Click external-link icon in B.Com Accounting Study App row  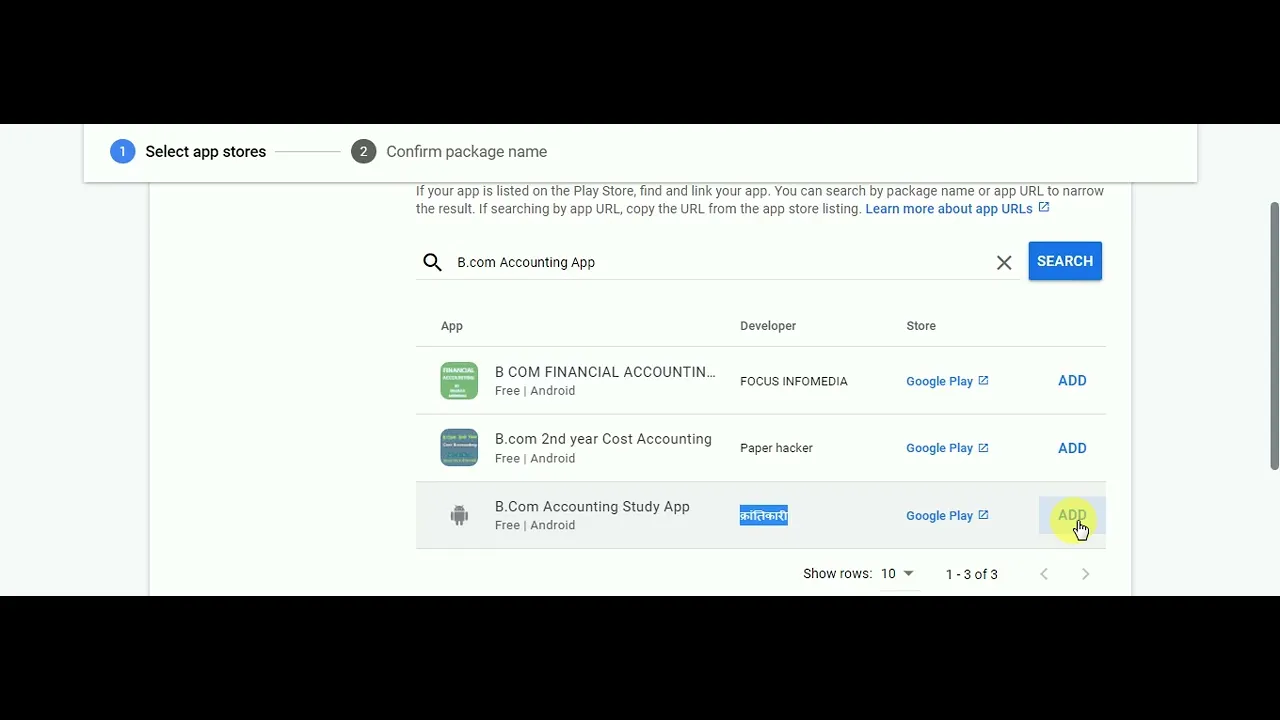pyautogui.click(x=983, y=515)
